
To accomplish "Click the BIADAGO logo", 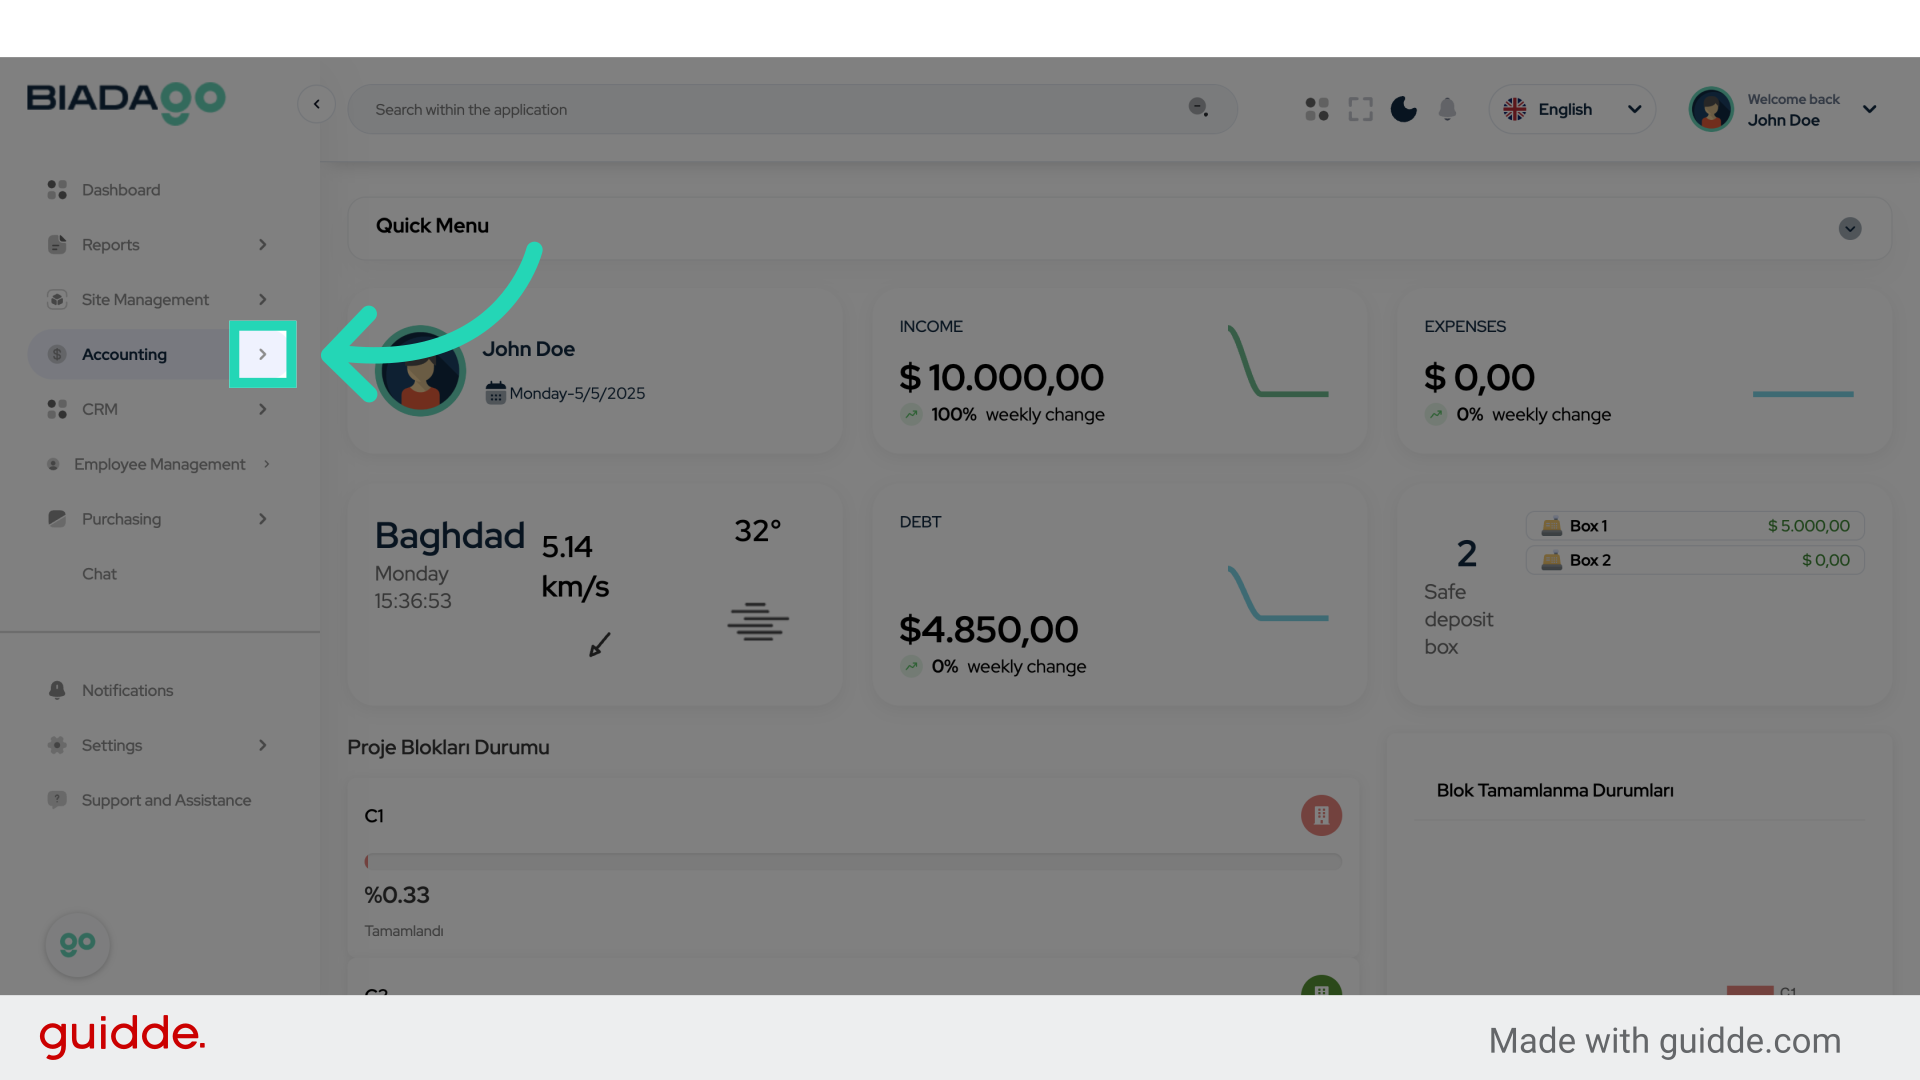I will [126, 101].
